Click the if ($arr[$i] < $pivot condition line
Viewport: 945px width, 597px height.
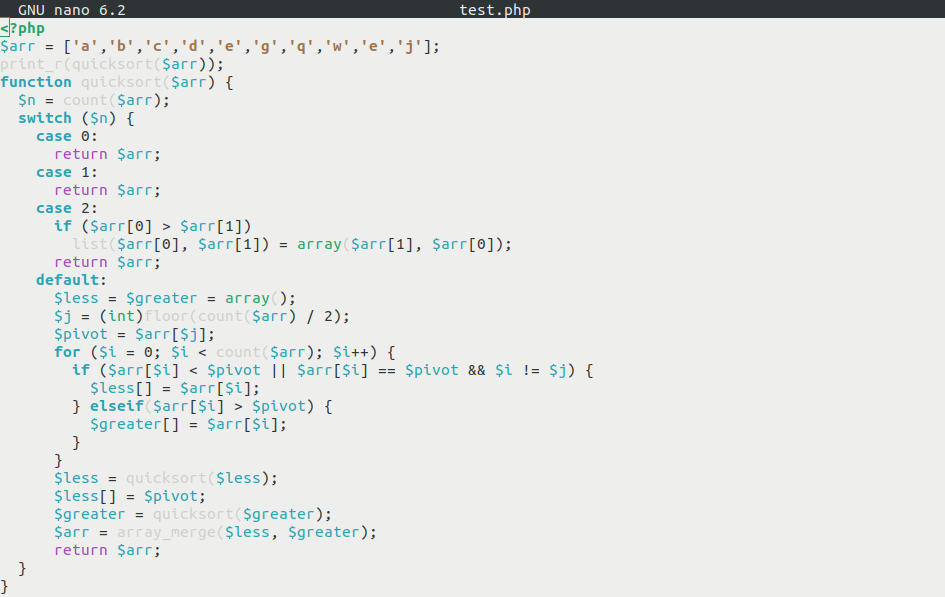(x=333, y=371)
